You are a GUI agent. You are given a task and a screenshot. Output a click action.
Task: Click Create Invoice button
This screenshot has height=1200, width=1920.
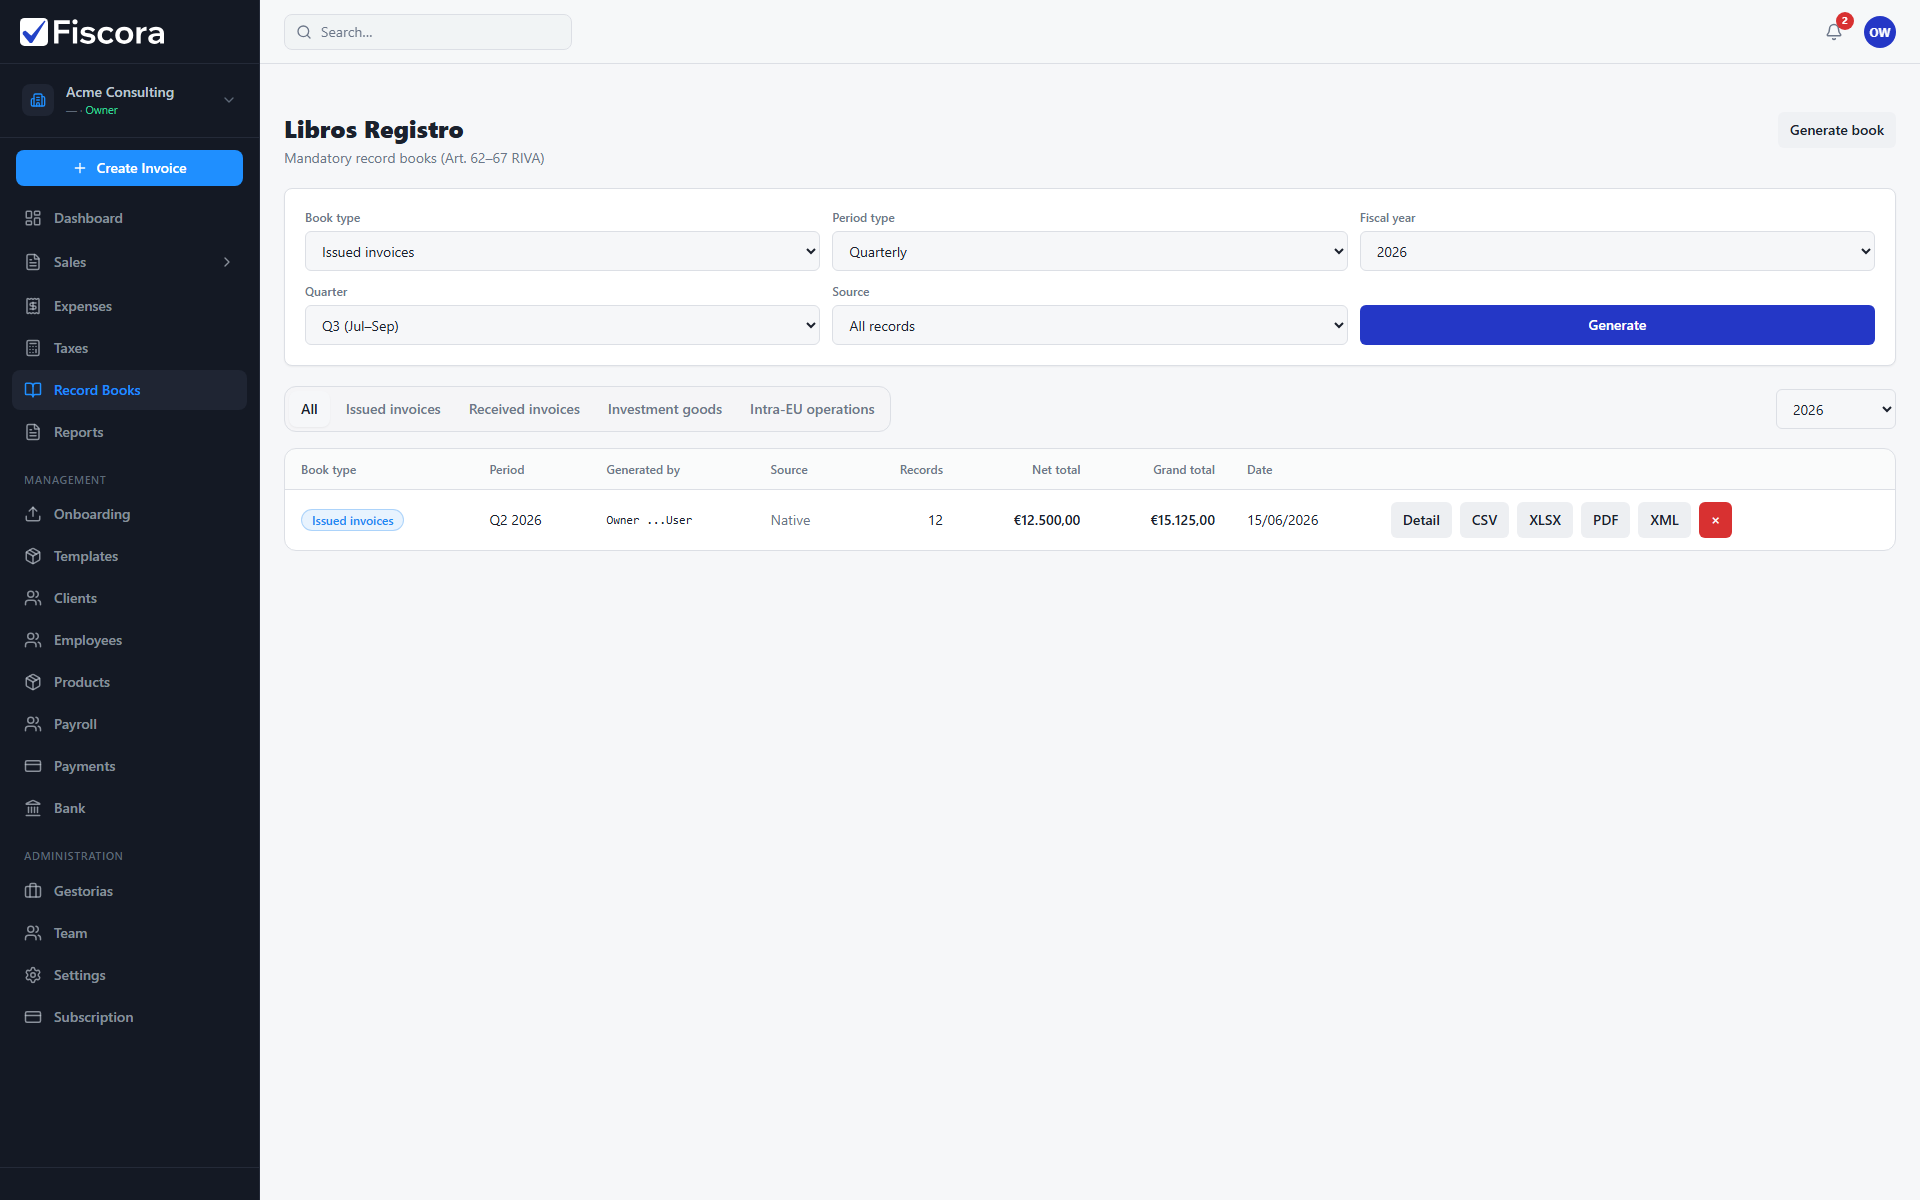click(129, 168)
